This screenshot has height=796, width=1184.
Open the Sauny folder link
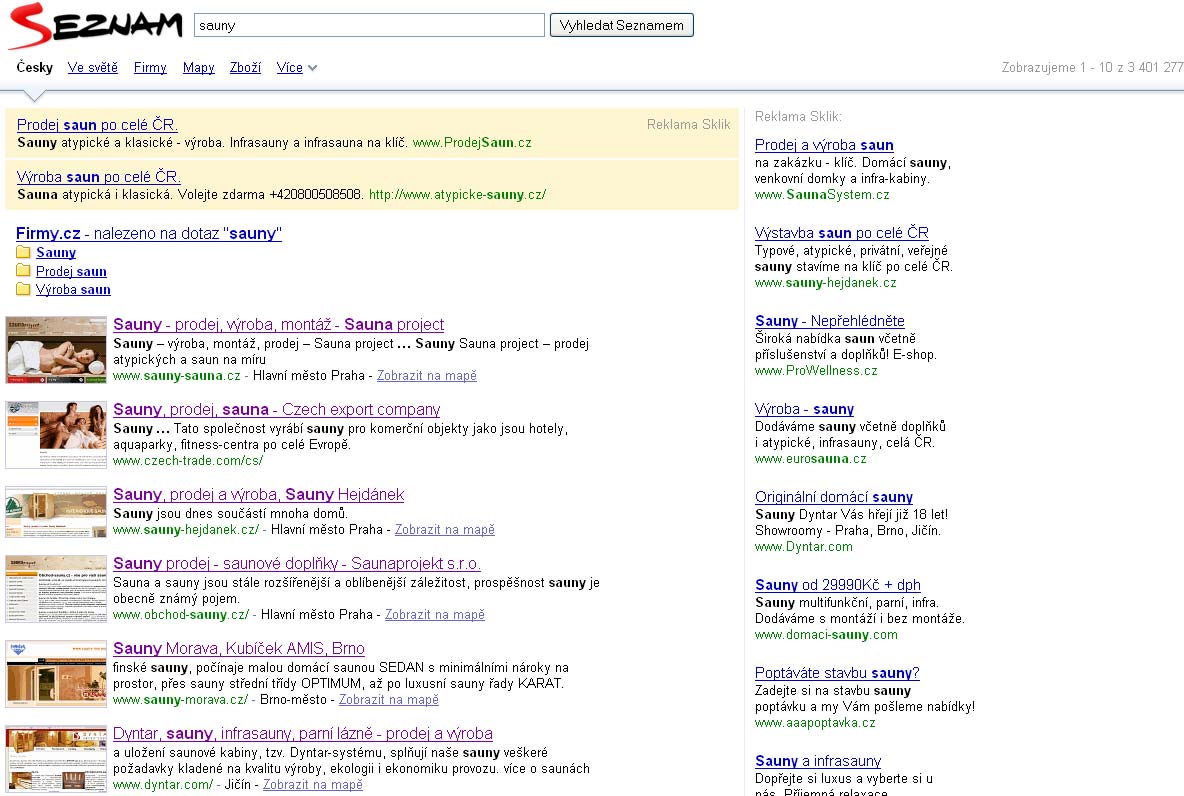[56, 252]
